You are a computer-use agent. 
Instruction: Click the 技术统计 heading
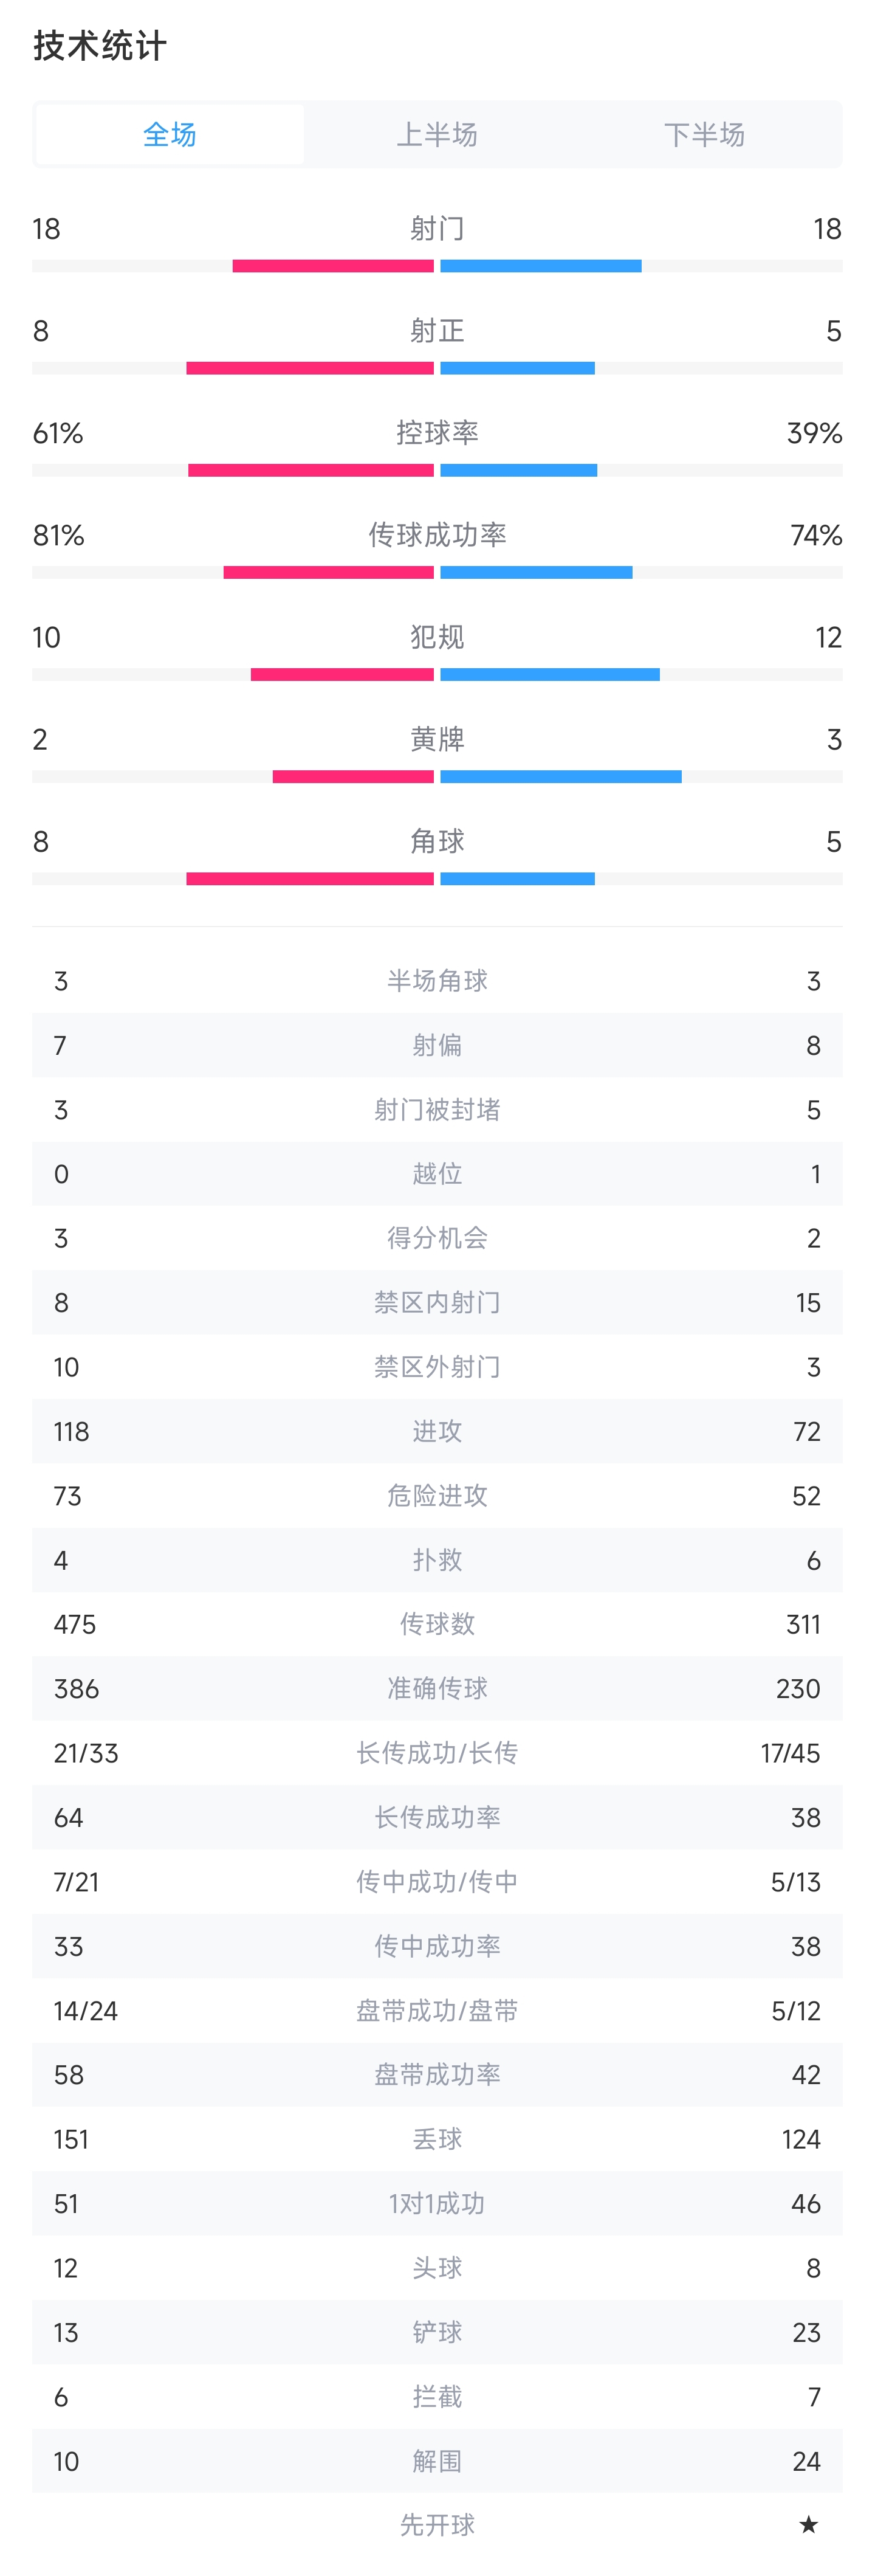tap(100, 46)
